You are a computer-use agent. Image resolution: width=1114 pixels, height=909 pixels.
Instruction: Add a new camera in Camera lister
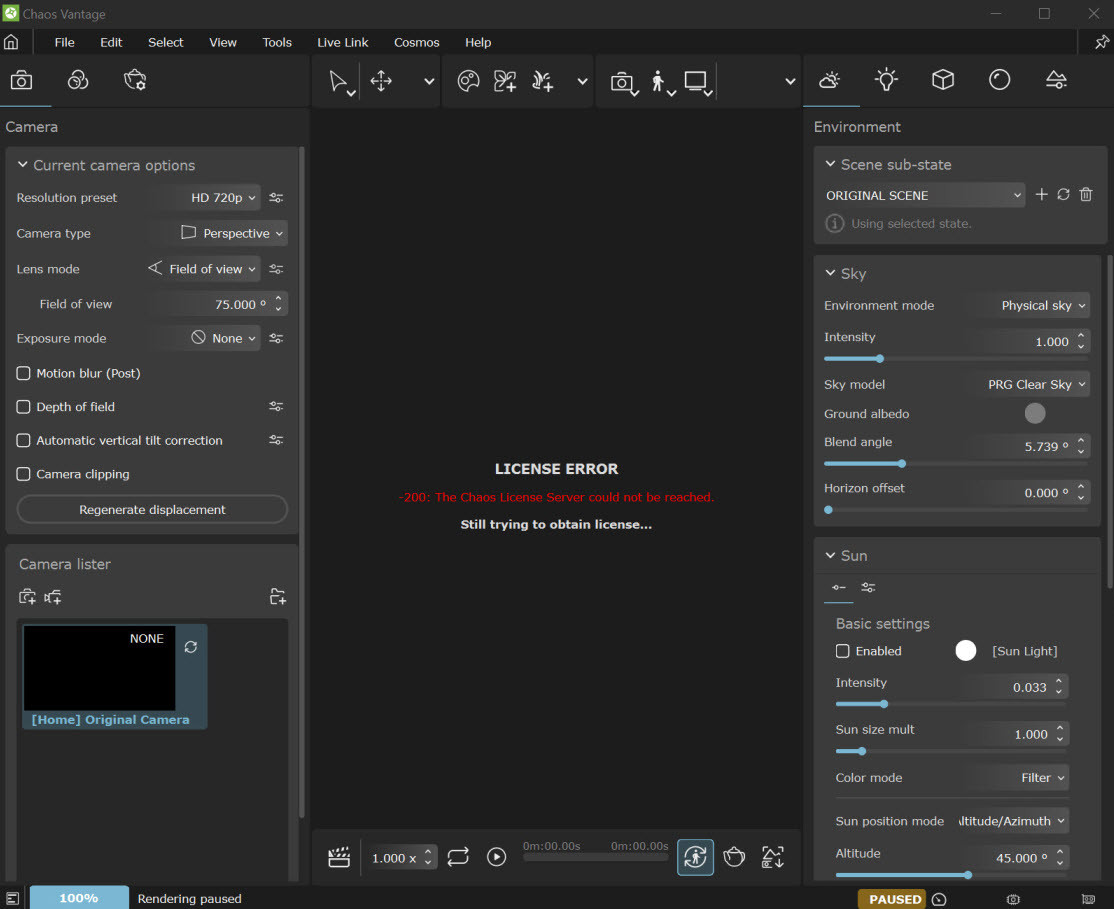[x=27, y=597]
